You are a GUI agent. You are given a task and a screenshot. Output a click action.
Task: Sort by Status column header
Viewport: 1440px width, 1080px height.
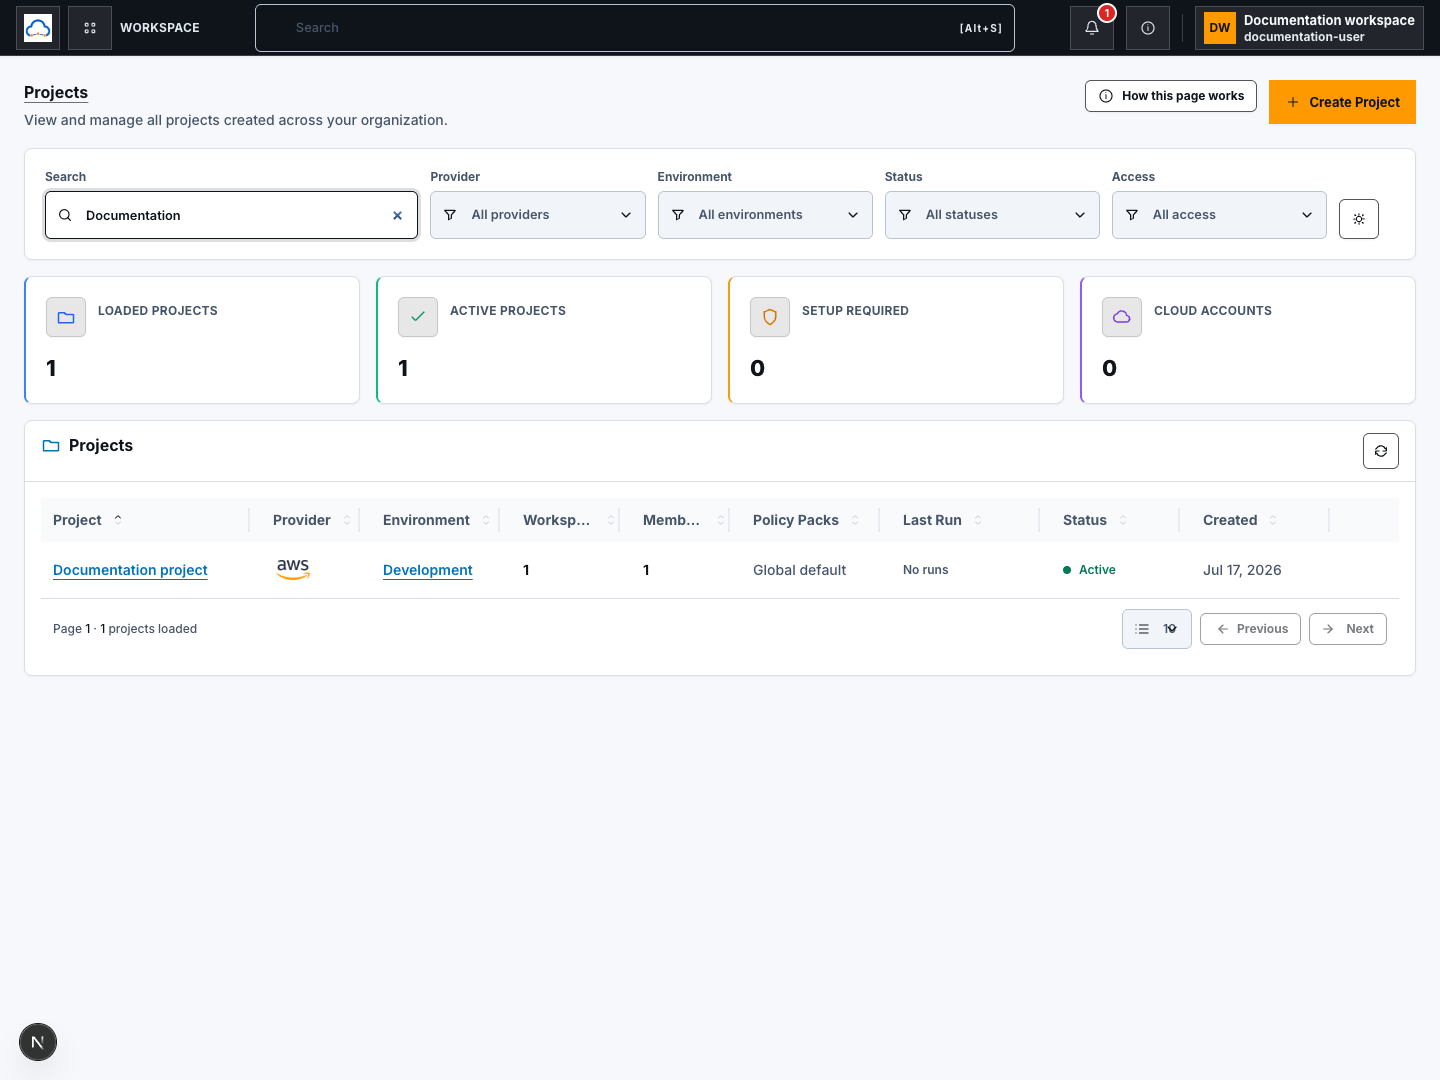pyautogui.click(x=1095, y=520)
